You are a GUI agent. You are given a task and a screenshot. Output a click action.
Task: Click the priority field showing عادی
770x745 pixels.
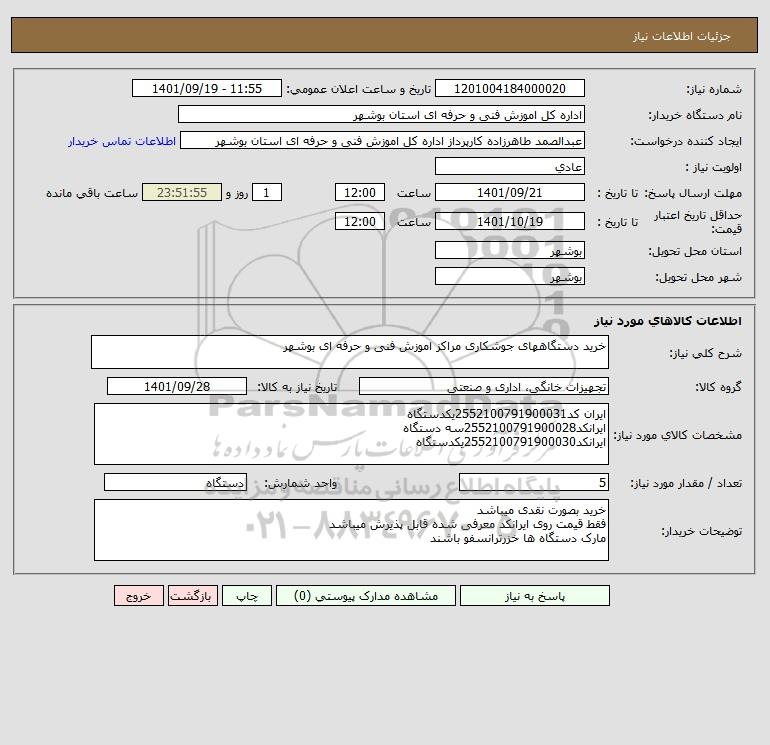pos(510,166)
